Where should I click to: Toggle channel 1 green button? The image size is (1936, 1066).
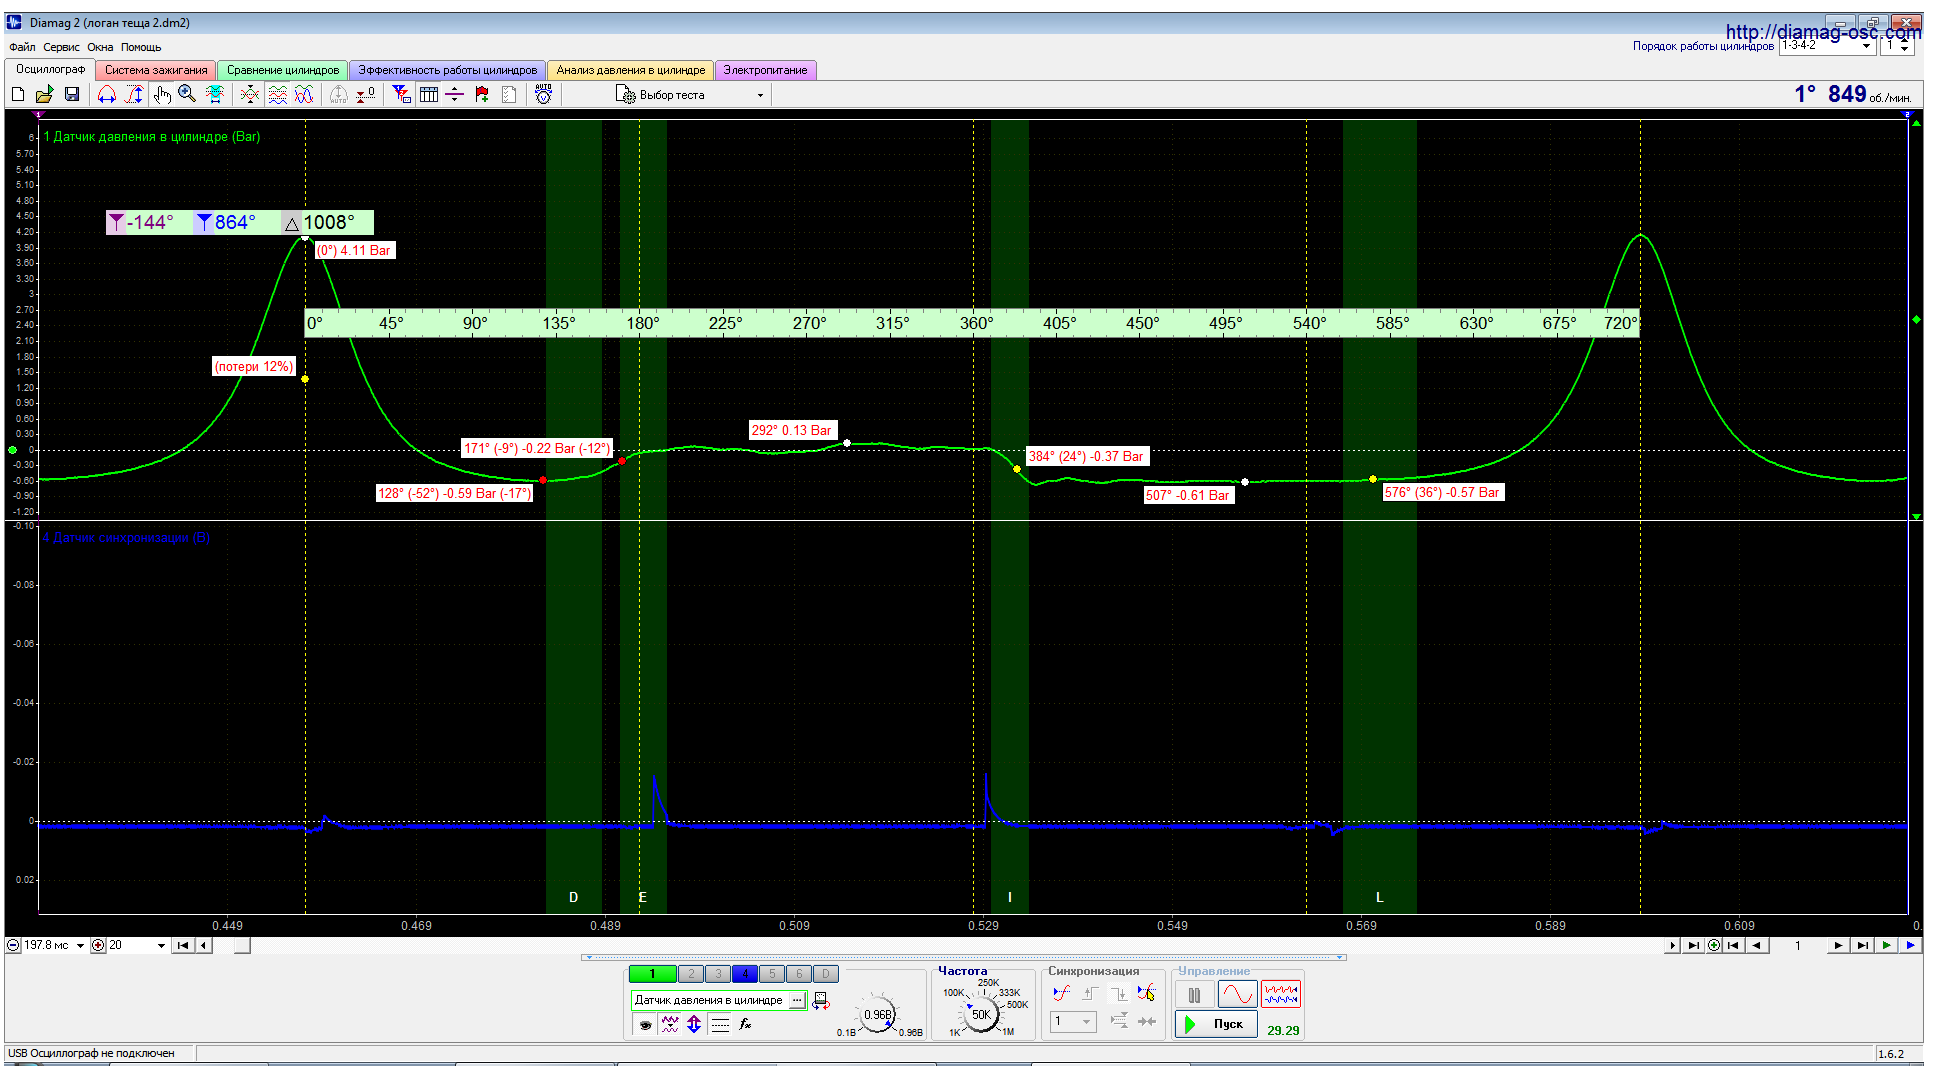click(652, 974)
